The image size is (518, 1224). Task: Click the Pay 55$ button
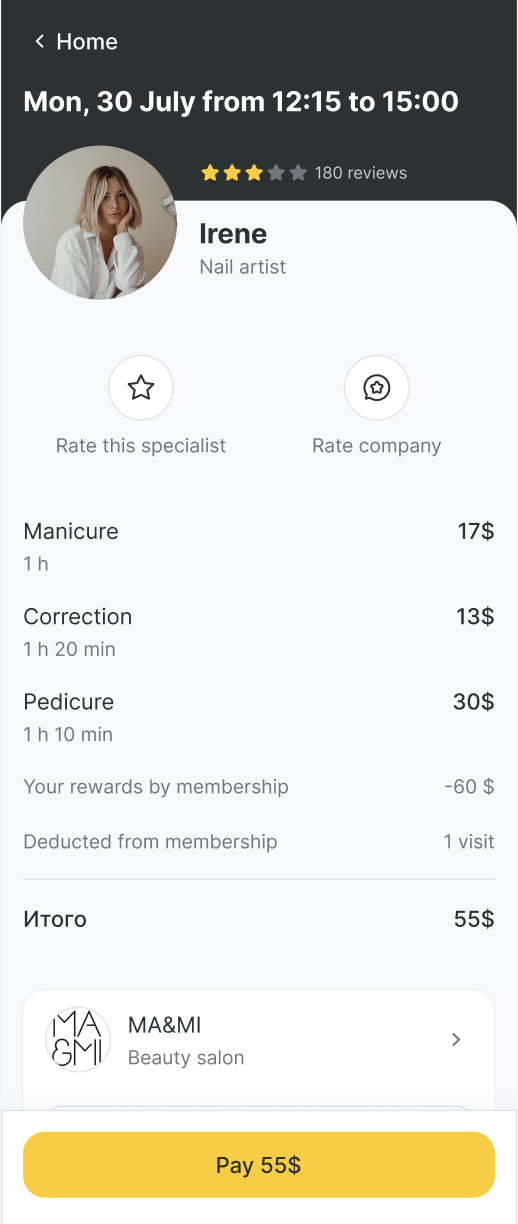[259, 1165]
